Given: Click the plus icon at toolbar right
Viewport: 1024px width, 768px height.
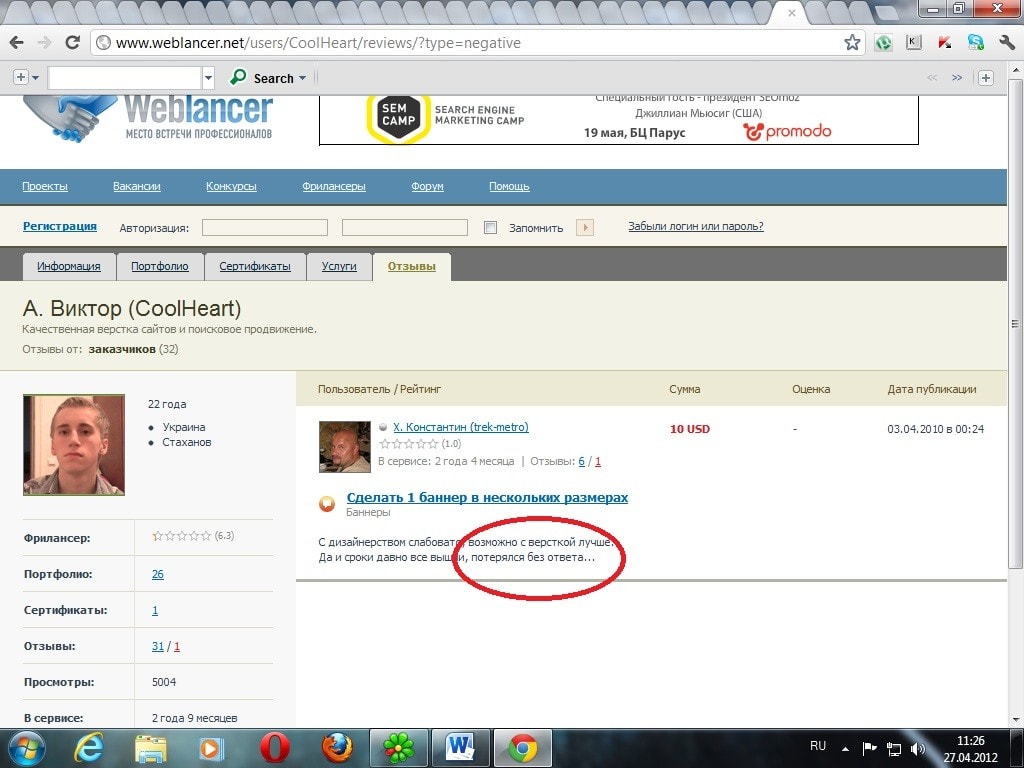Looking at the screenshot, I should point(985,78).
